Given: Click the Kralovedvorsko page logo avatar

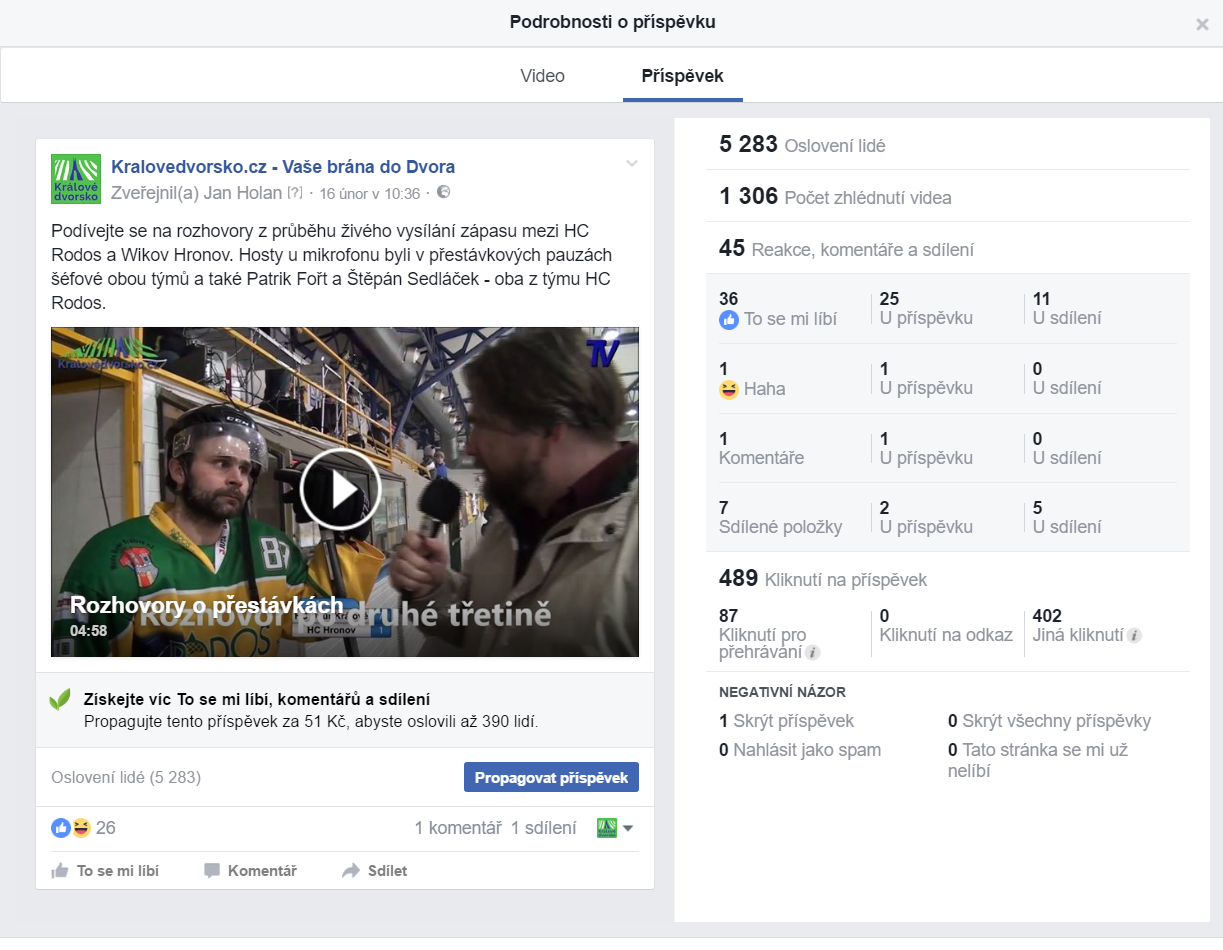Looking at the screenshot, I should pyautogui.click(x=76, y=179).
